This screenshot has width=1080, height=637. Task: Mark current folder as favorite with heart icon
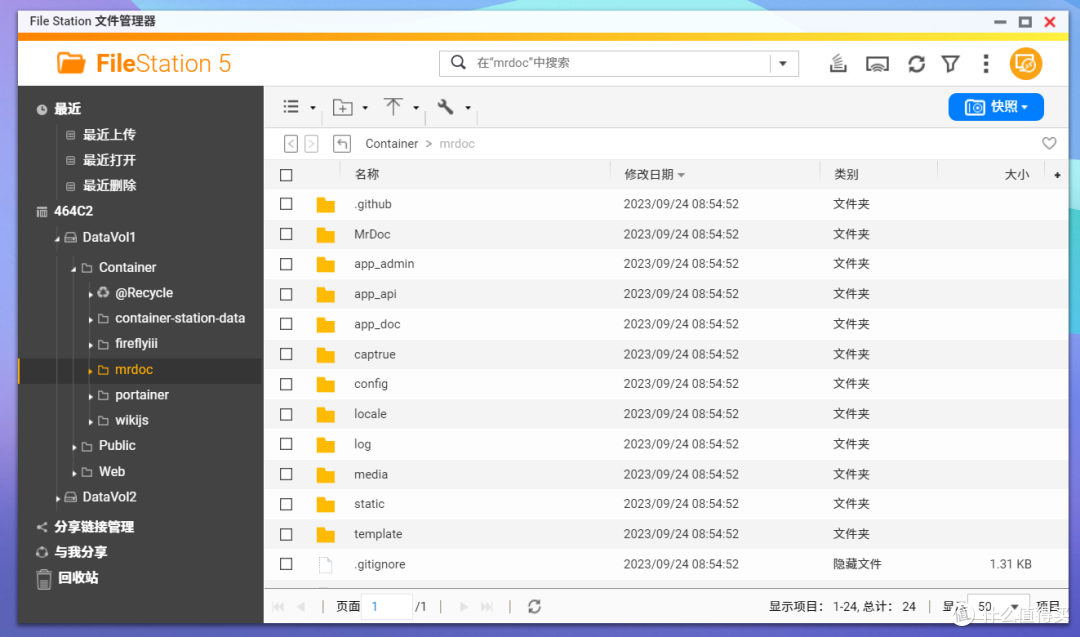click(1049, 143)
